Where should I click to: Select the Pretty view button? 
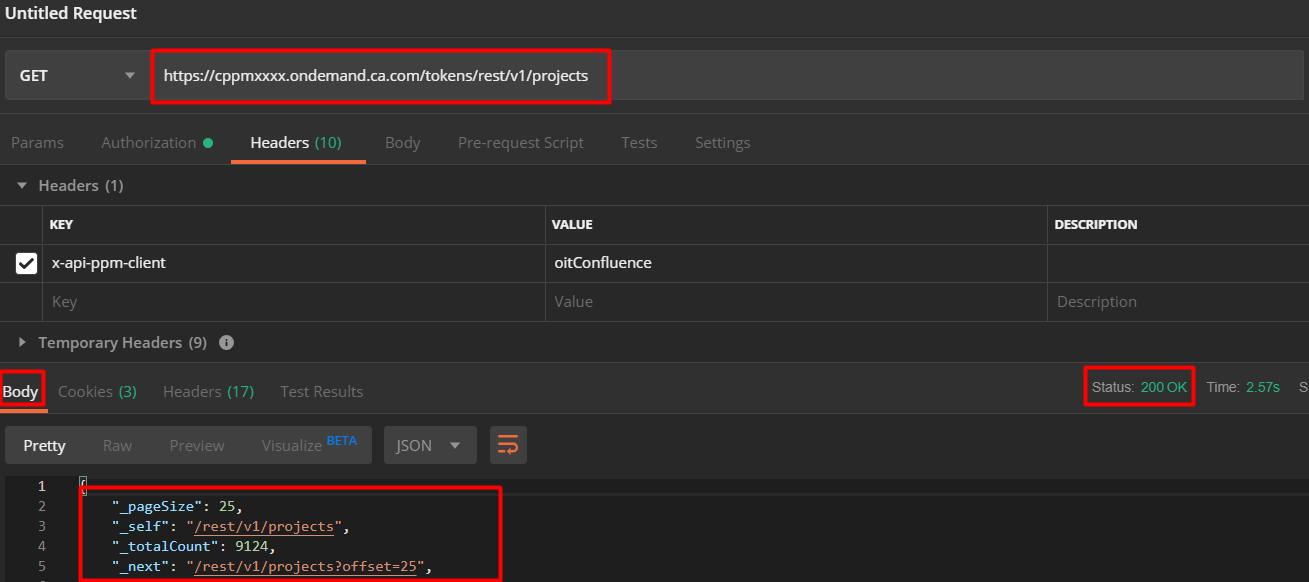(x=45, y=445)
